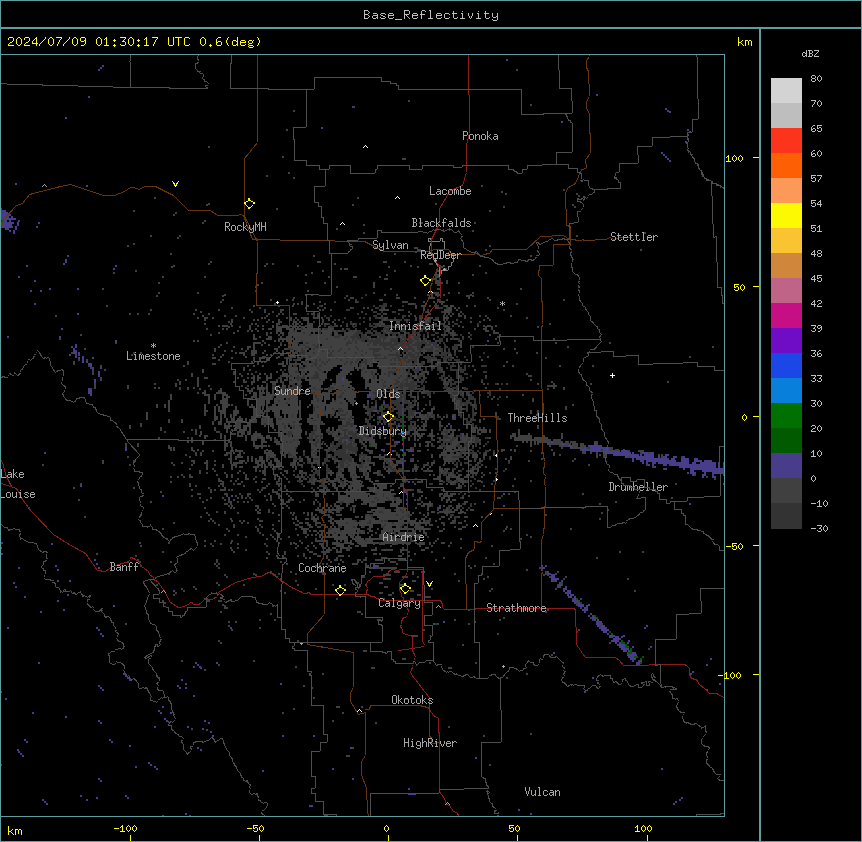
Task: Click the slate purple 10 dBZ legend swatch
Action: [x=786, y=466]
